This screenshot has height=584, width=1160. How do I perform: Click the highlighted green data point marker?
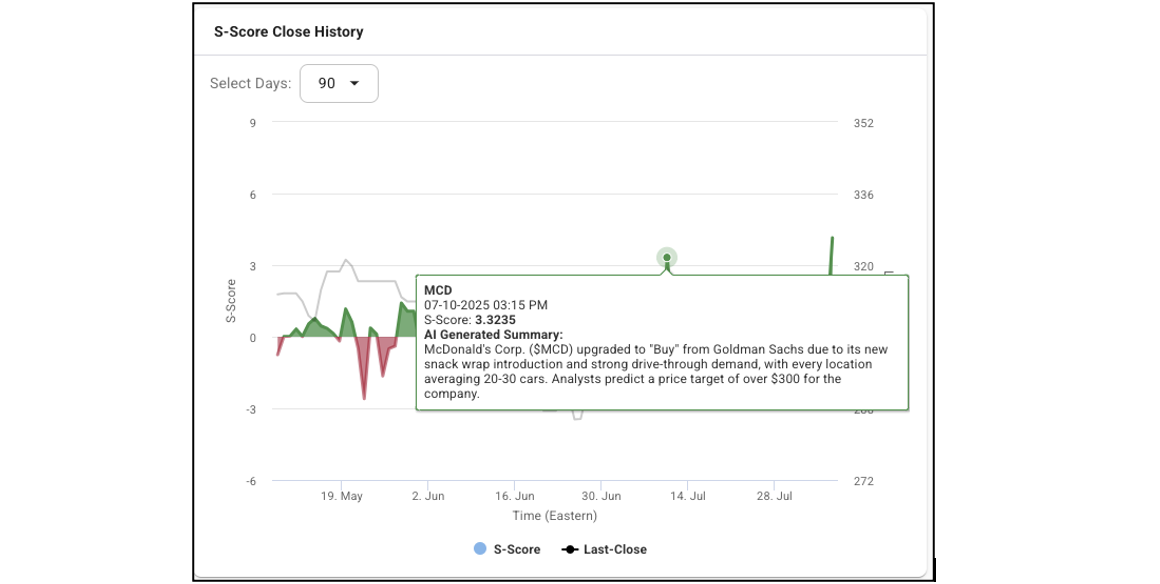point(667,258)
